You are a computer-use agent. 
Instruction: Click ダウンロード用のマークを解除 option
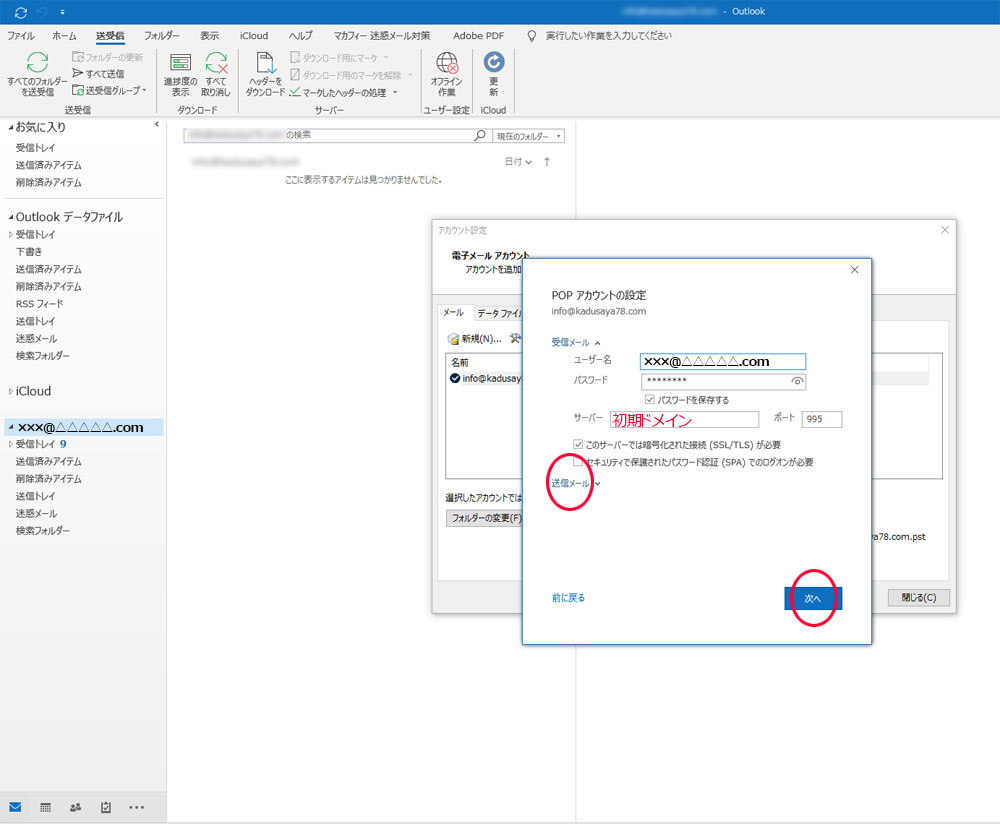[351, 75]
